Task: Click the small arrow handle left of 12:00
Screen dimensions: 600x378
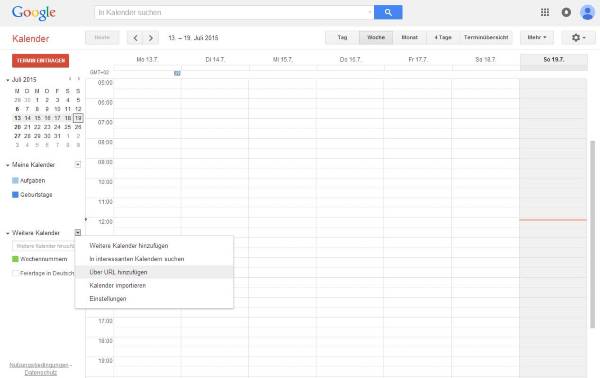Action: pyautogui.click(x=86, y=219)
